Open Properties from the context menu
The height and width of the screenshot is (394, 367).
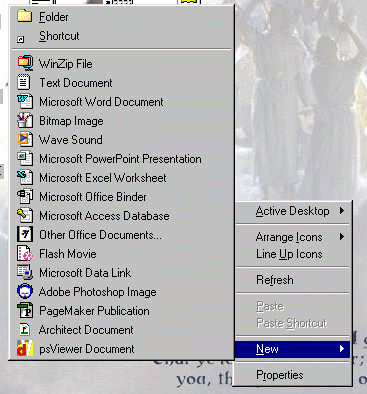click(293, 375)
